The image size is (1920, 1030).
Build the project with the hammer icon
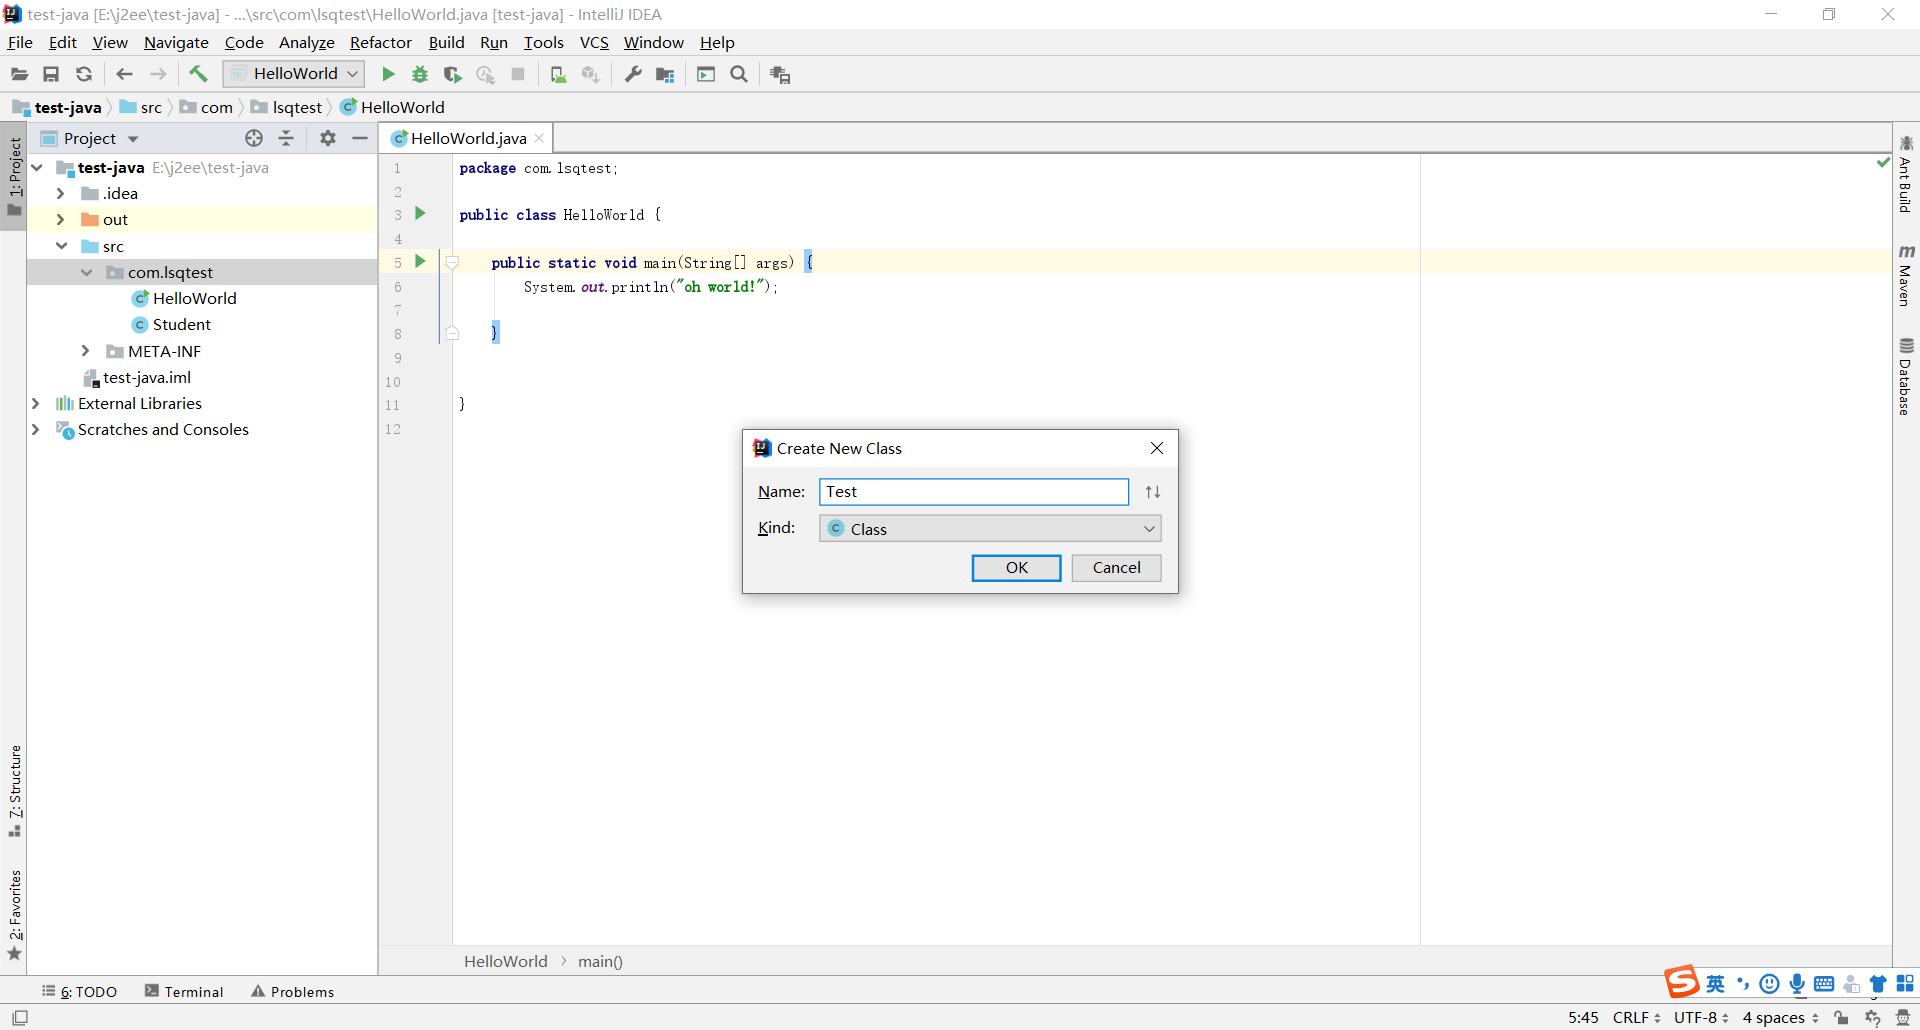click(x=198, y=74)
